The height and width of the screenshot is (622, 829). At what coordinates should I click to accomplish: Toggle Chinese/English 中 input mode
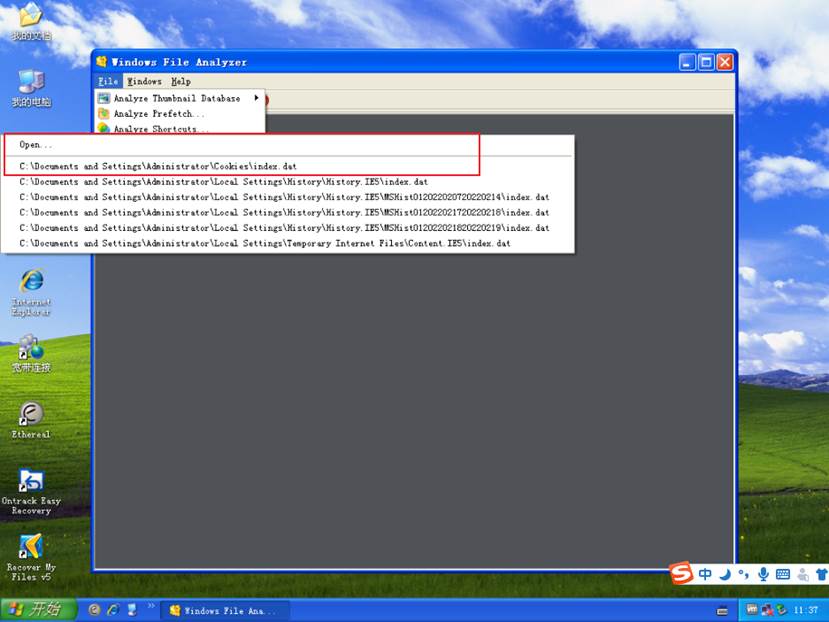coord(705,574)
